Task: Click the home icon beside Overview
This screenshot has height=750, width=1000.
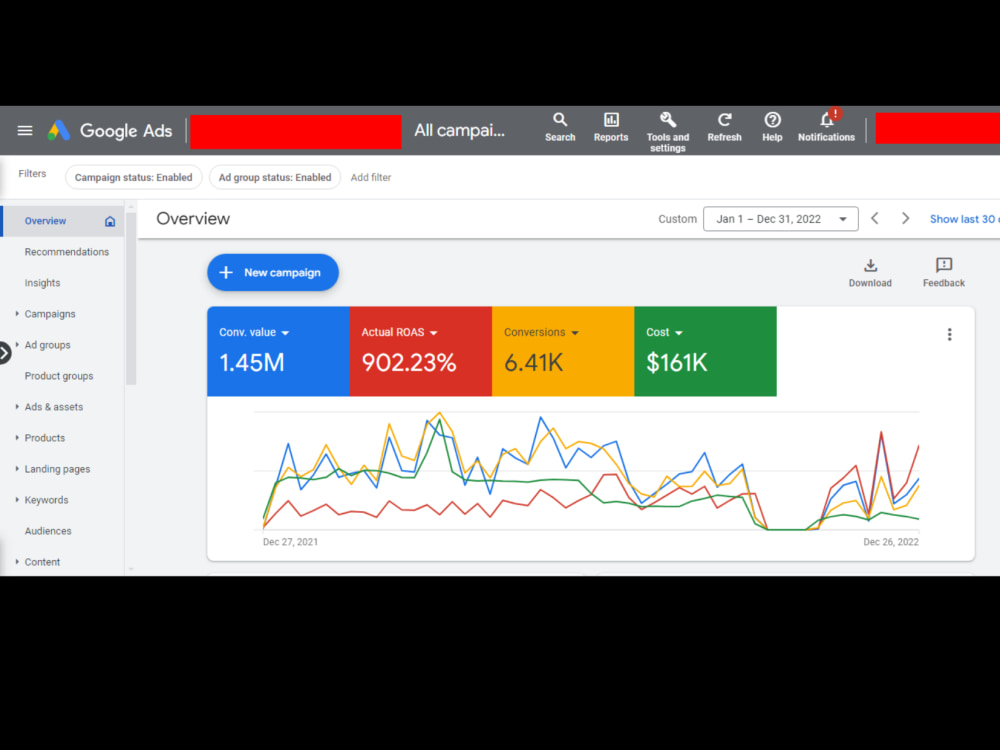Action: 110,221
